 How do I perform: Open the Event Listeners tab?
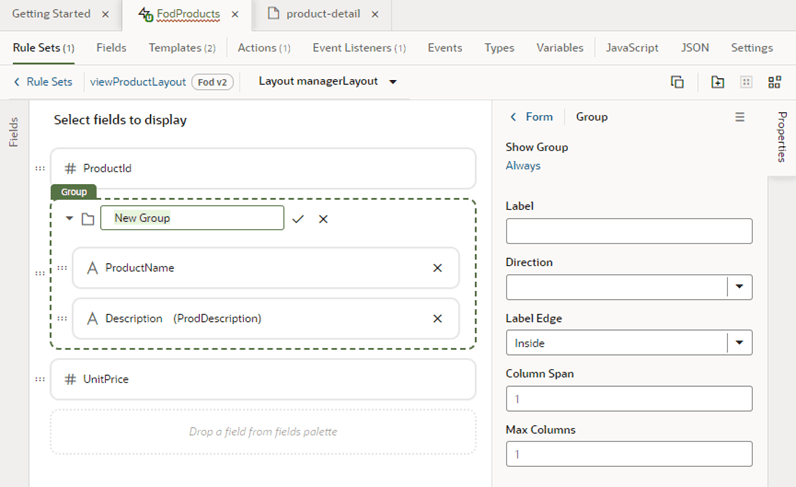point(359,48)
